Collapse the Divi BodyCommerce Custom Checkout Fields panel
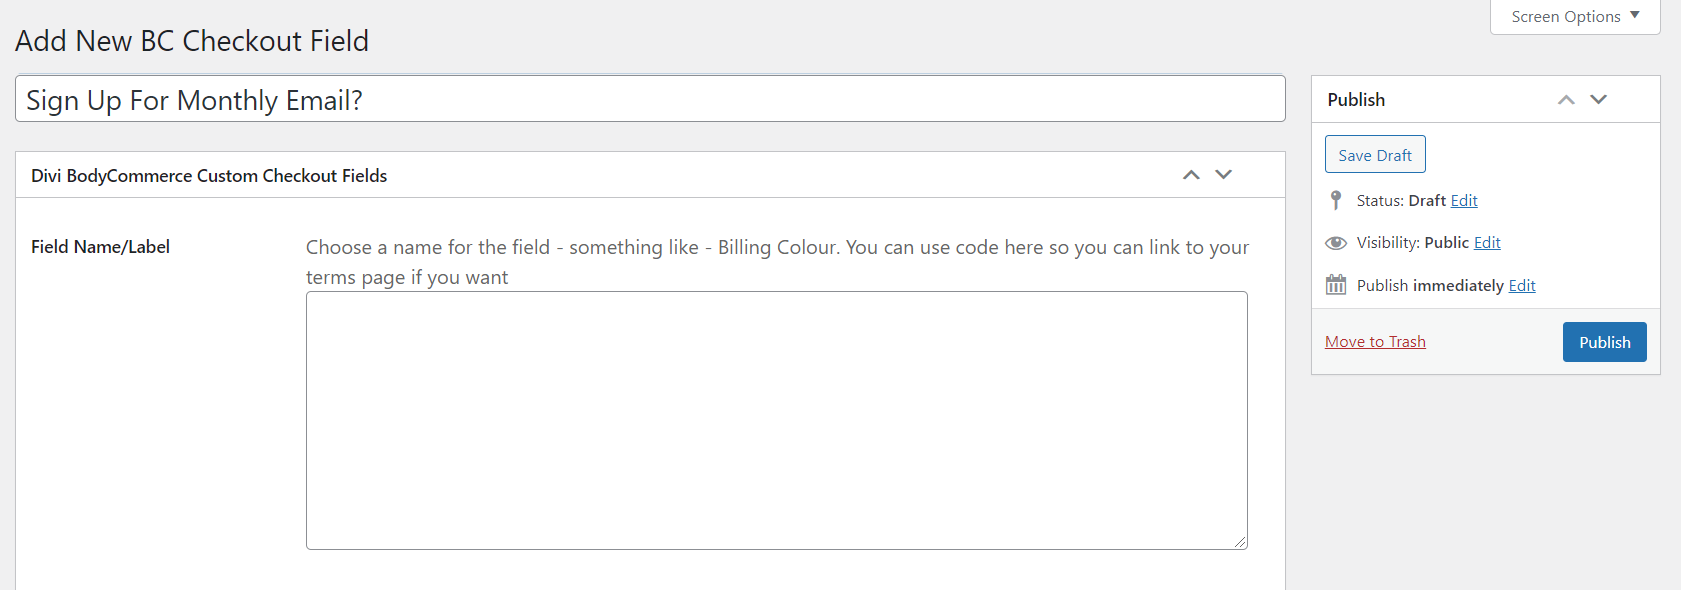 [x=600, y=176]
